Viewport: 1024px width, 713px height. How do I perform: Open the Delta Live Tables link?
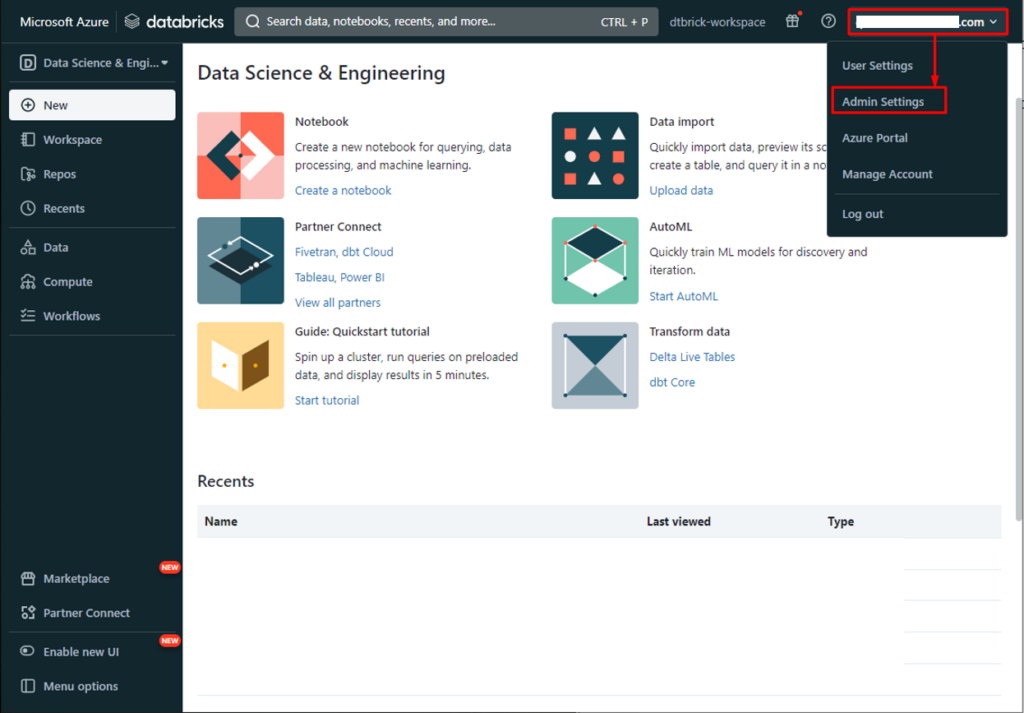click(692, 357)
